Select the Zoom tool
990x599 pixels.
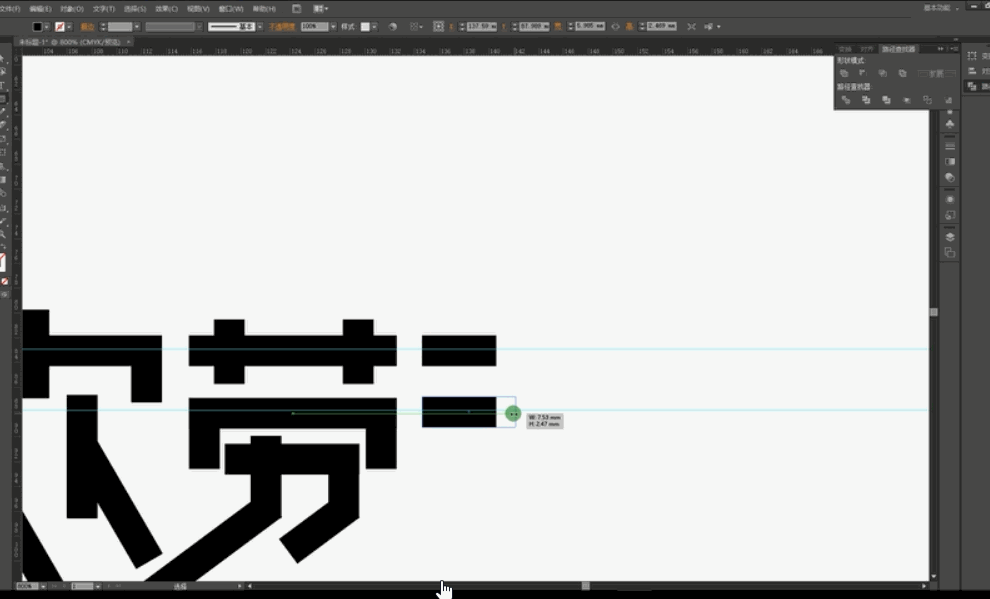3,234
